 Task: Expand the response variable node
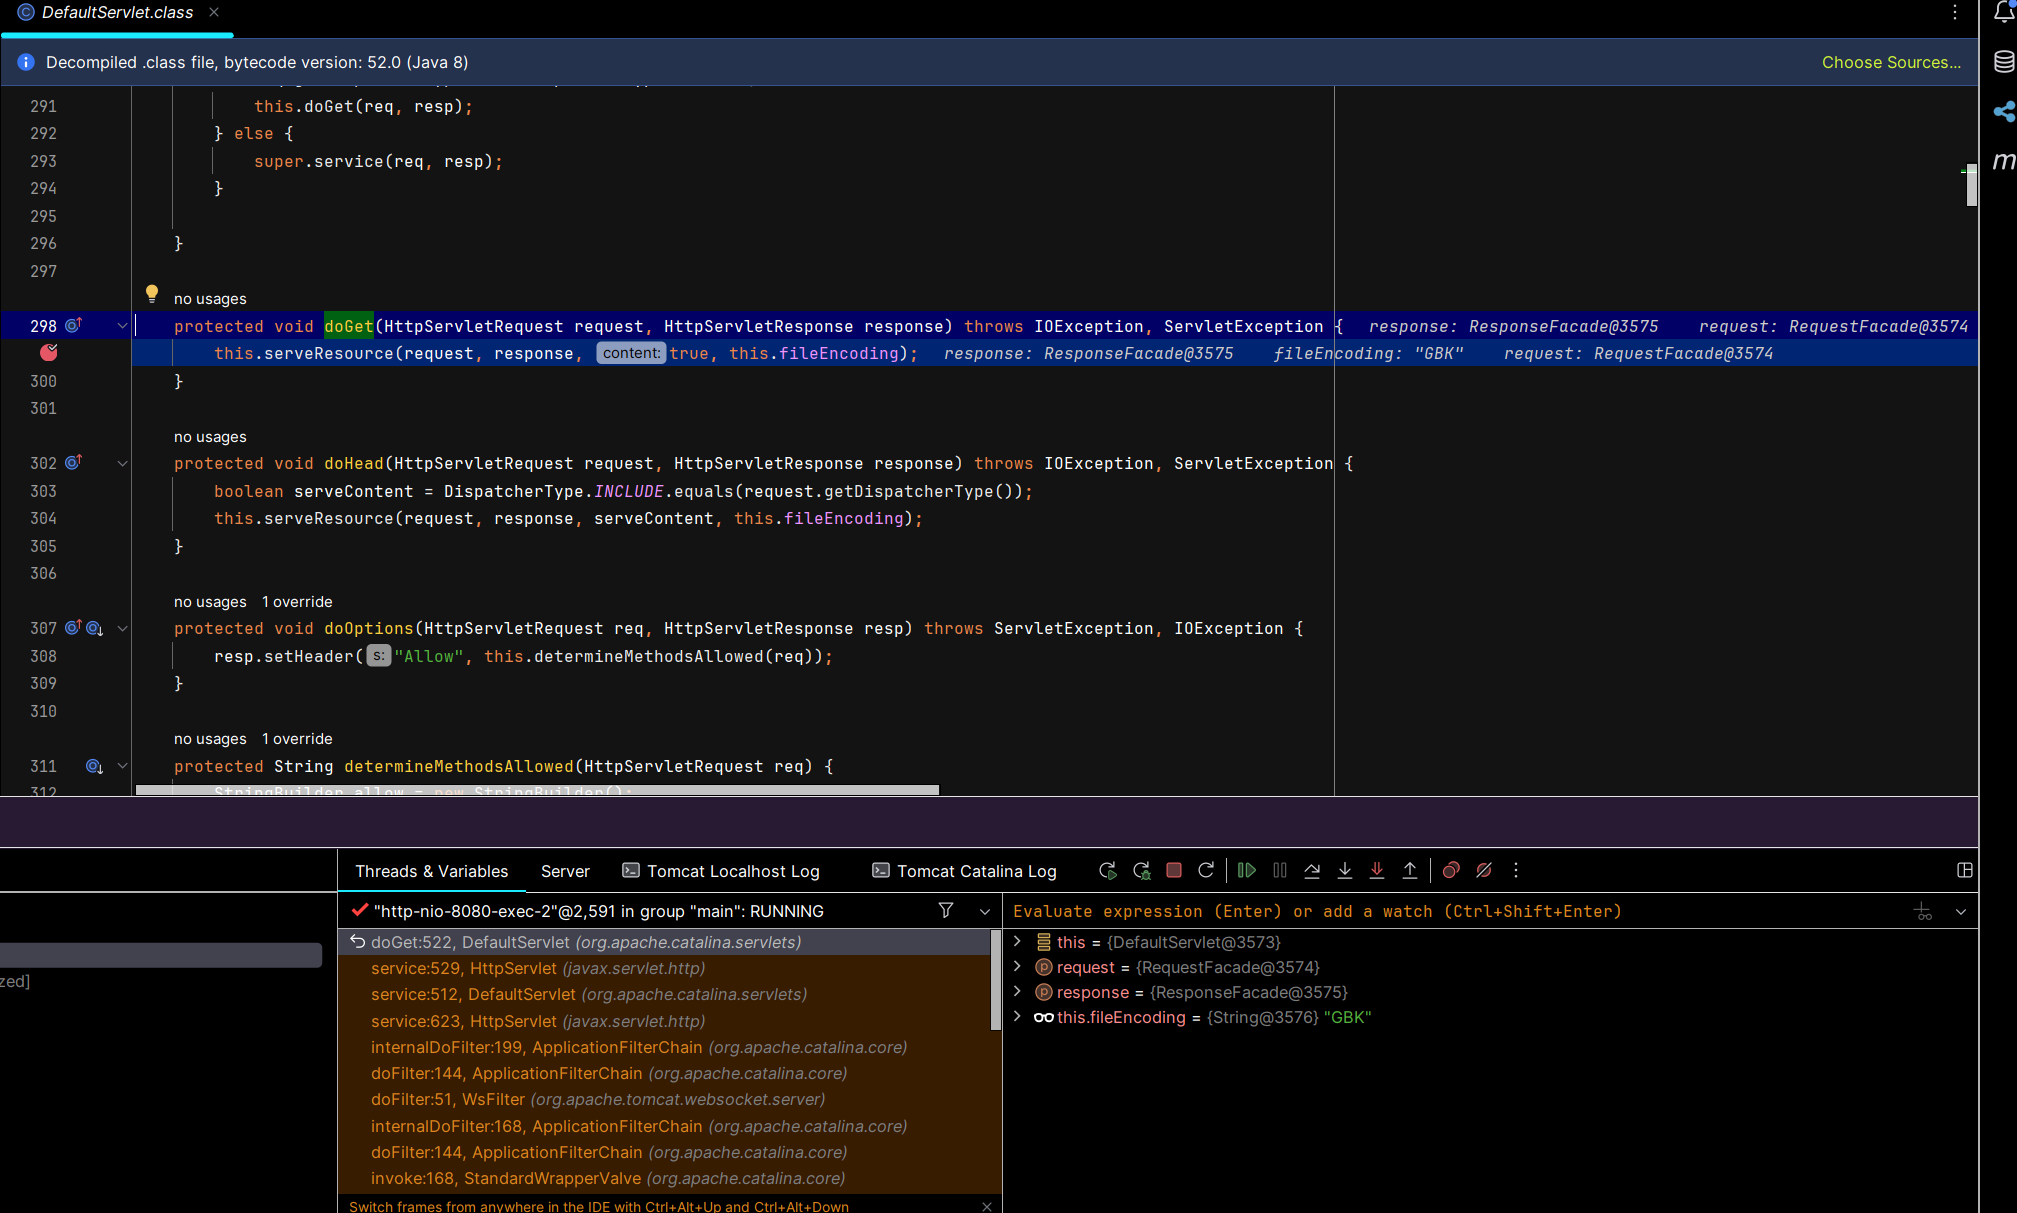pyautogui.click(x=1017, y=991)
